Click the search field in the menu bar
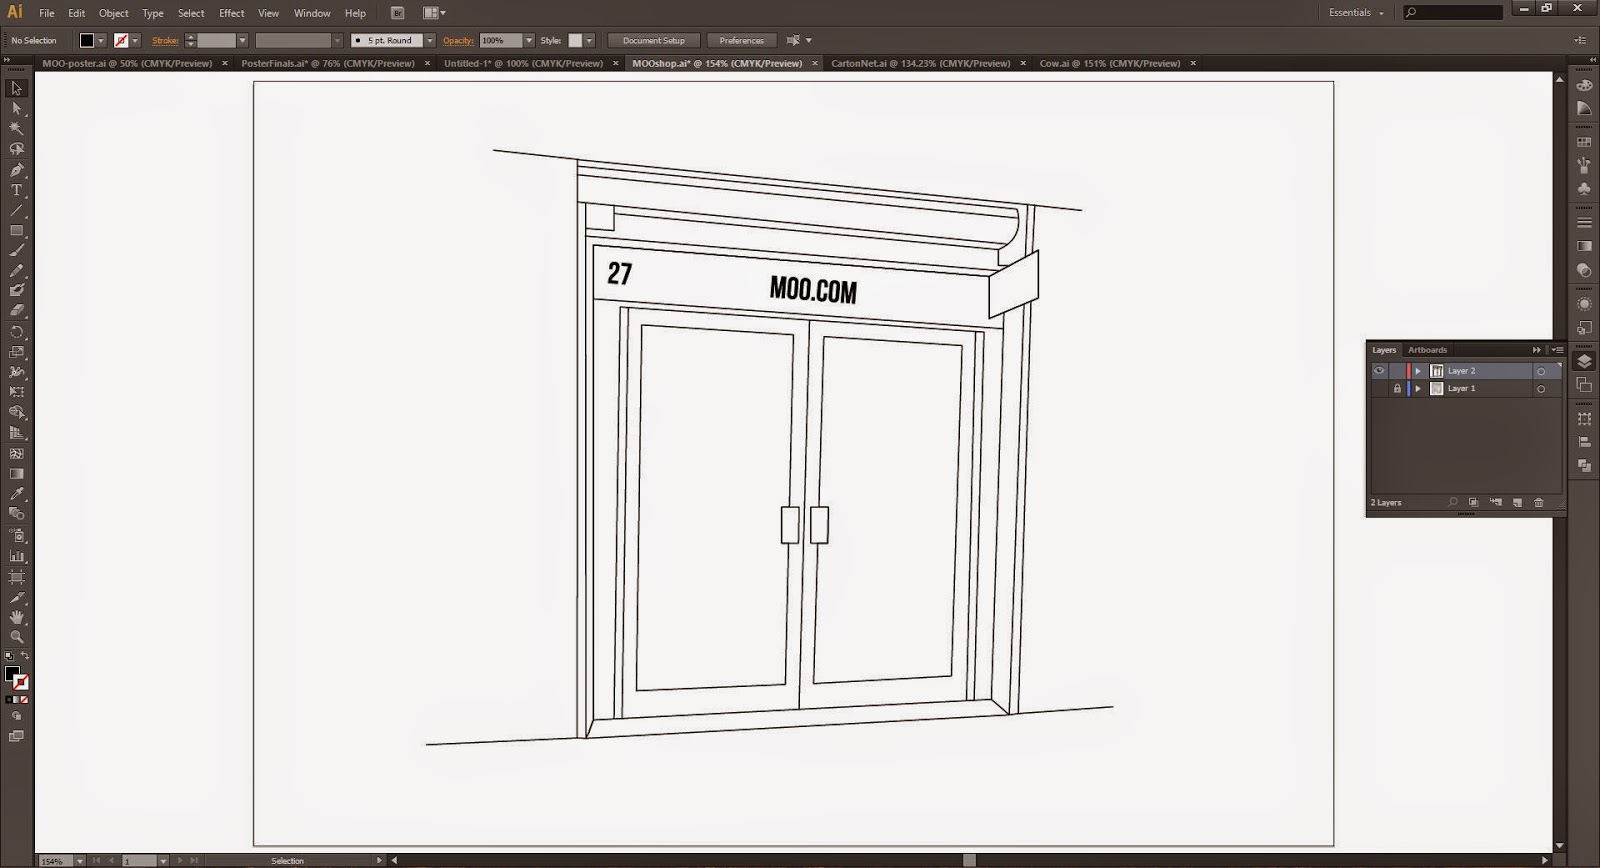 pos(1453,13)
